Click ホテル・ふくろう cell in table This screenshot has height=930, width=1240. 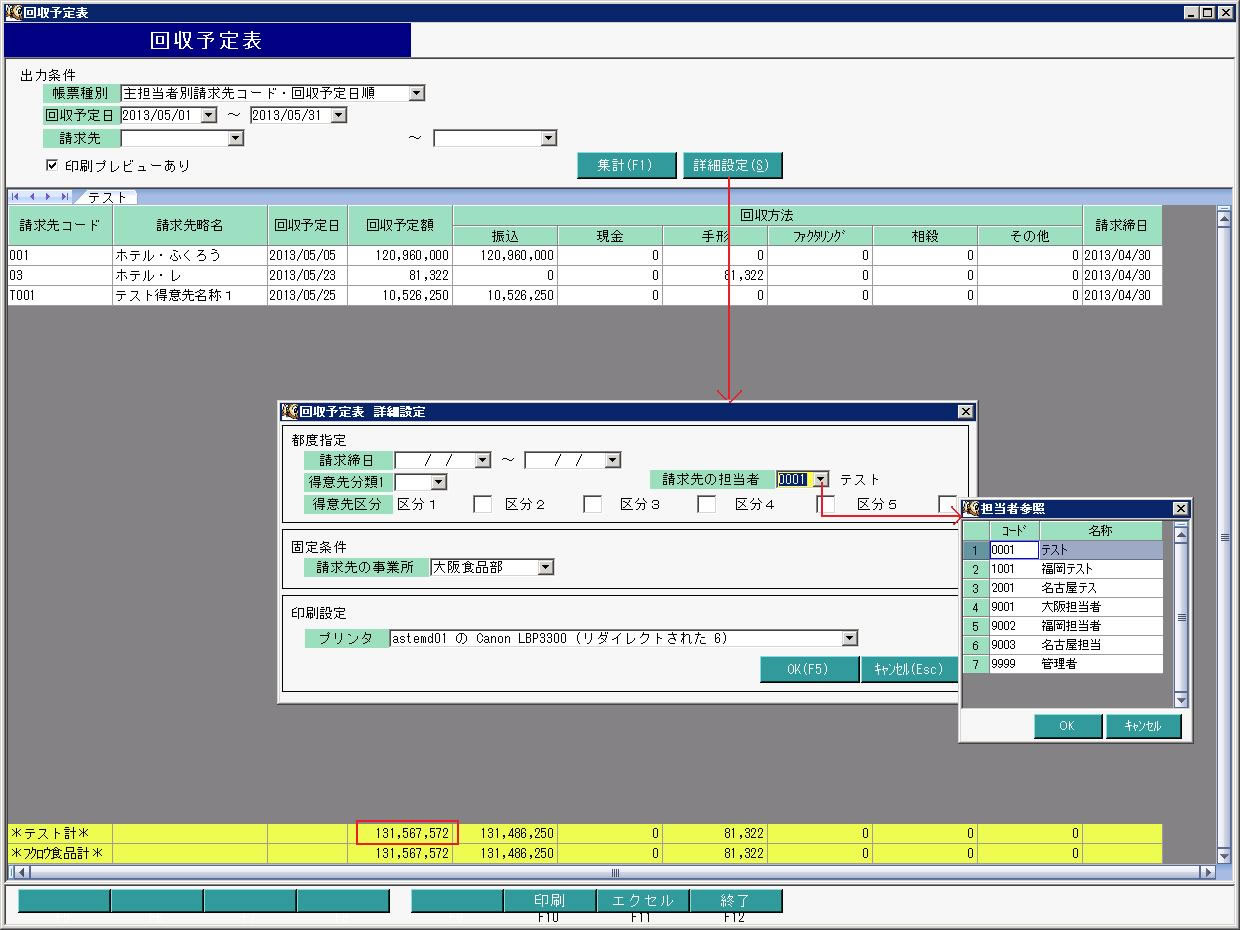(x=190, y=255)
